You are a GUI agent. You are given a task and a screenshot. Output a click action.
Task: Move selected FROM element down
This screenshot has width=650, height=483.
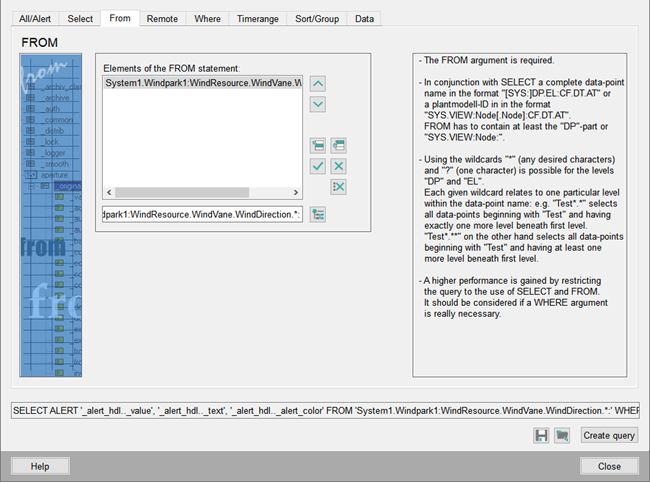(318, 104)
